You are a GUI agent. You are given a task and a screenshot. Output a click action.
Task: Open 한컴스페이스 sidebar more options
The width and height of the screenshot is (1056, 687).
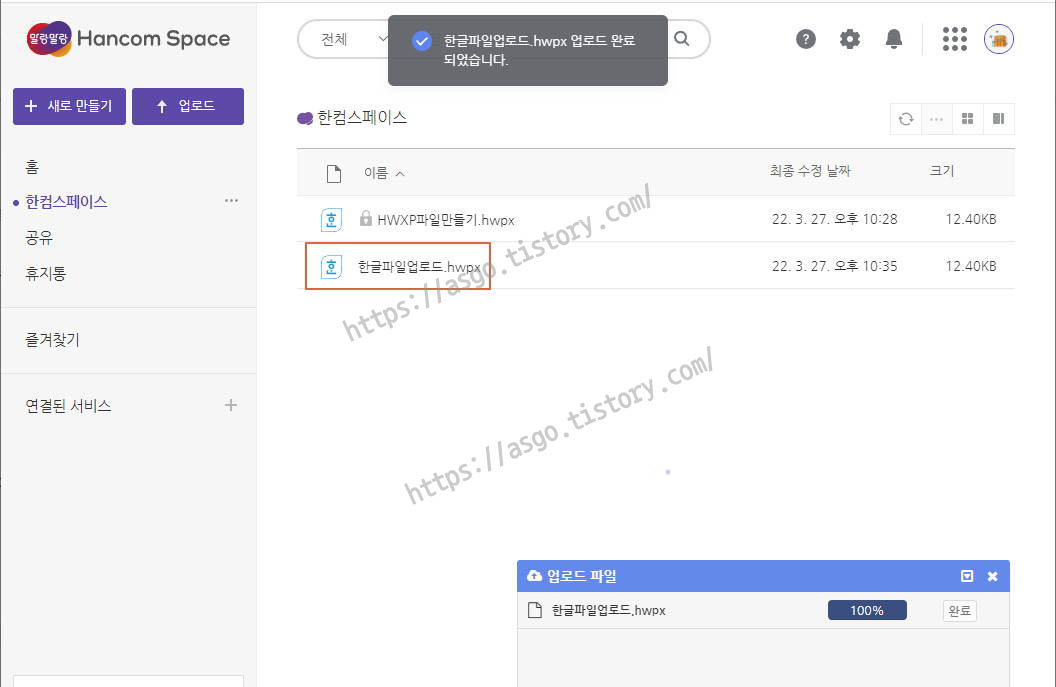click(231, 201)
